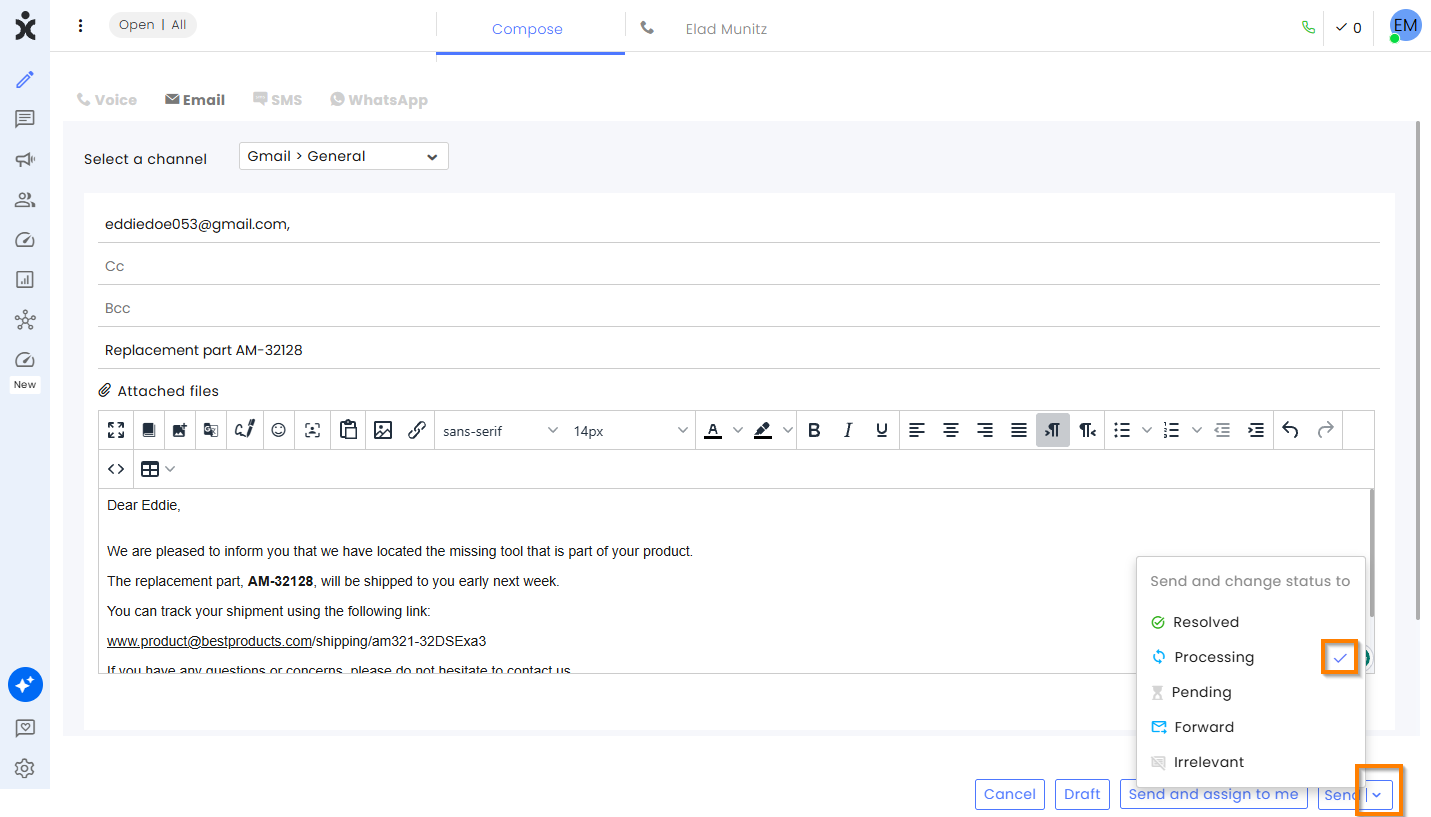Undo the last edit
The image size is (1431, 817).
tap(1291, 430)
